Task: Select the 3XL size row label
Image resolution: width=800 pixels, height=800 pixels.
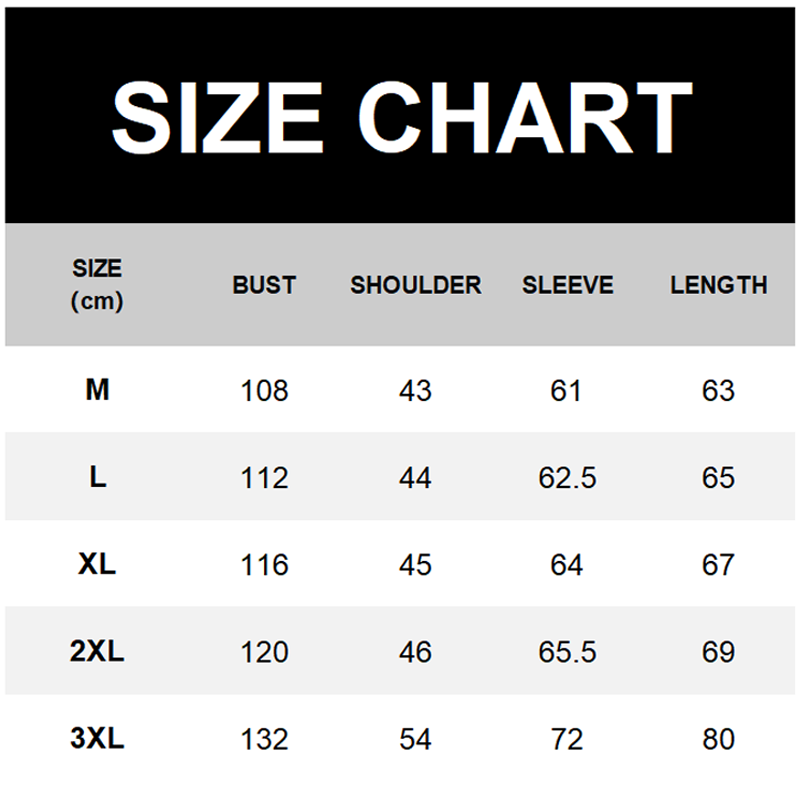Action: (97, 739)
